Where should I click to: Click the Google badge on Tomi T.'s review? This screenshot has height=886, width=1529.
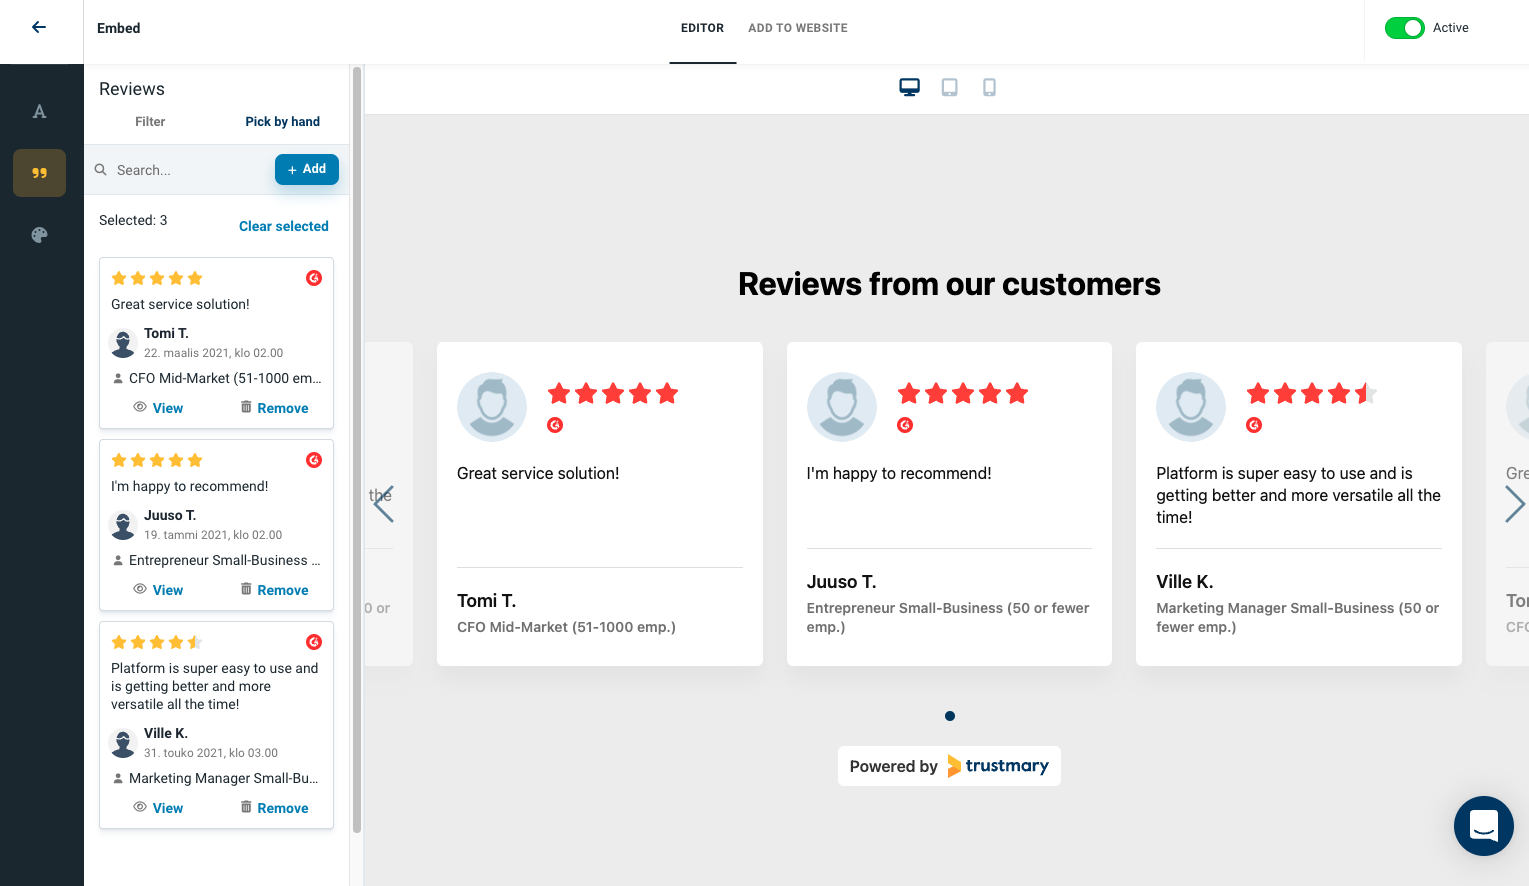313,278
